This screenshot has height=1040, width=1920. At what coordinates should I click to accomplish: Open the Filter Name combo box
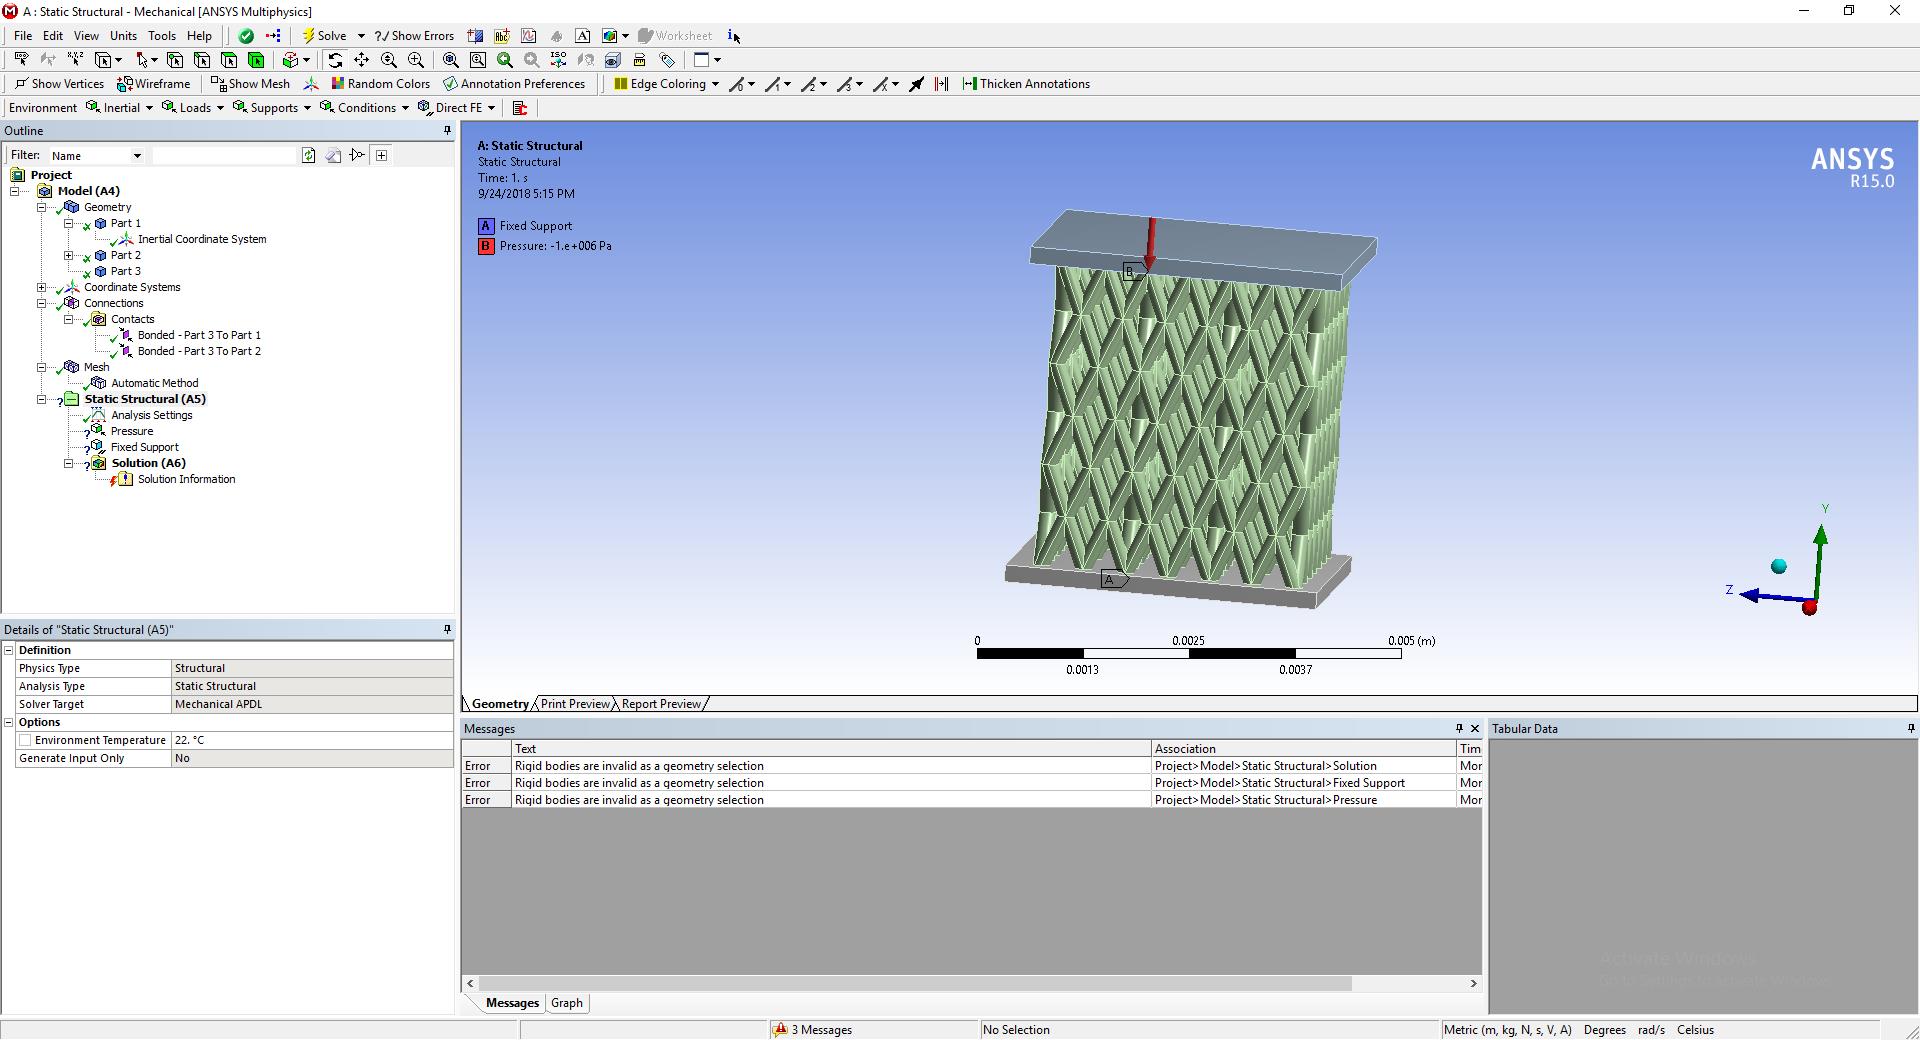point(97,156)
